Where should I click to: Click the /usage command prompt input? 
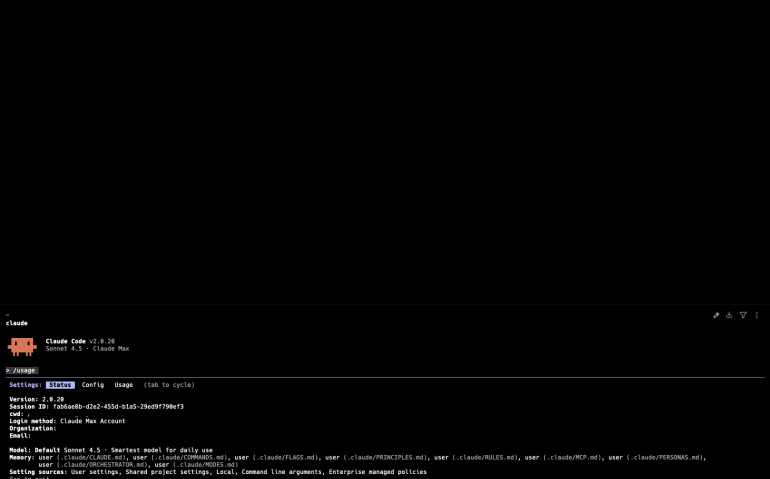[x=23, y=370]
